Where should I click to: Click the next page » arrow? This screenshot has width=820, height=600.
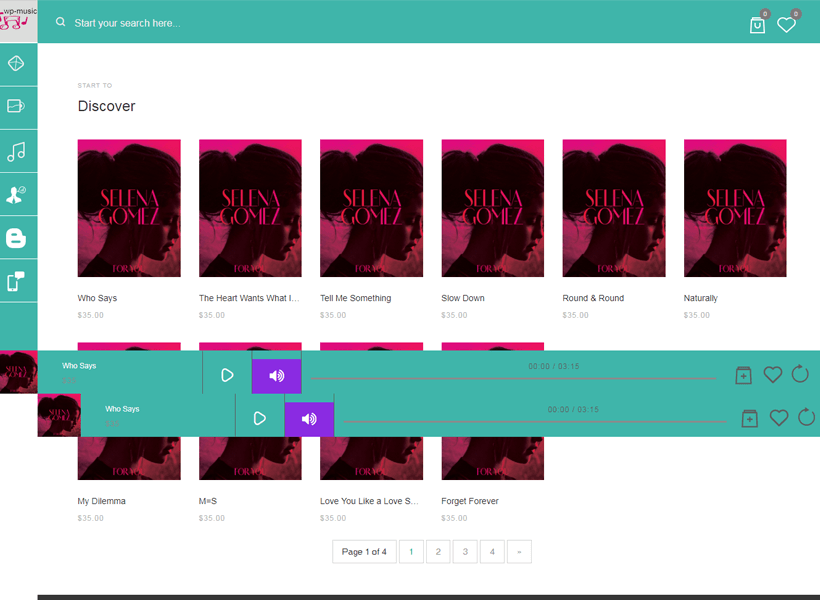click(519, 551)
